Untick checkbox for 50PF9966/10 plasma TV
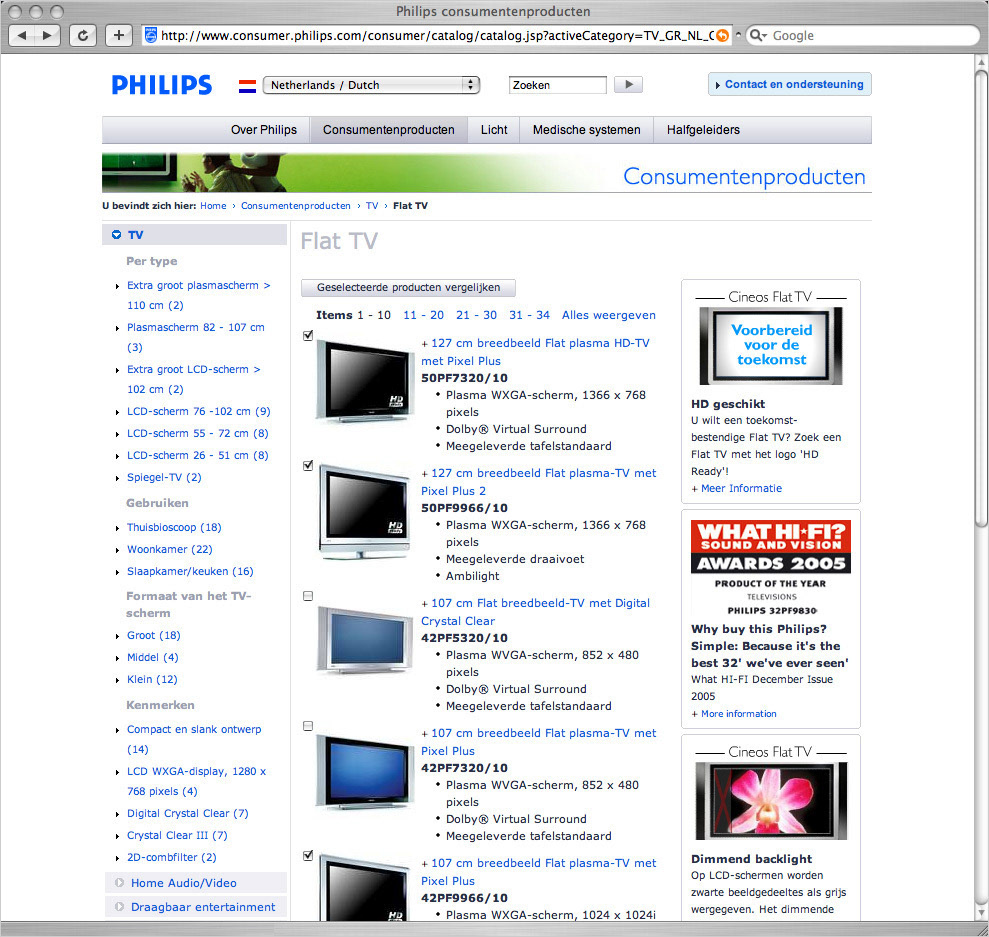 pyautogui.click(x=308, y=465)
